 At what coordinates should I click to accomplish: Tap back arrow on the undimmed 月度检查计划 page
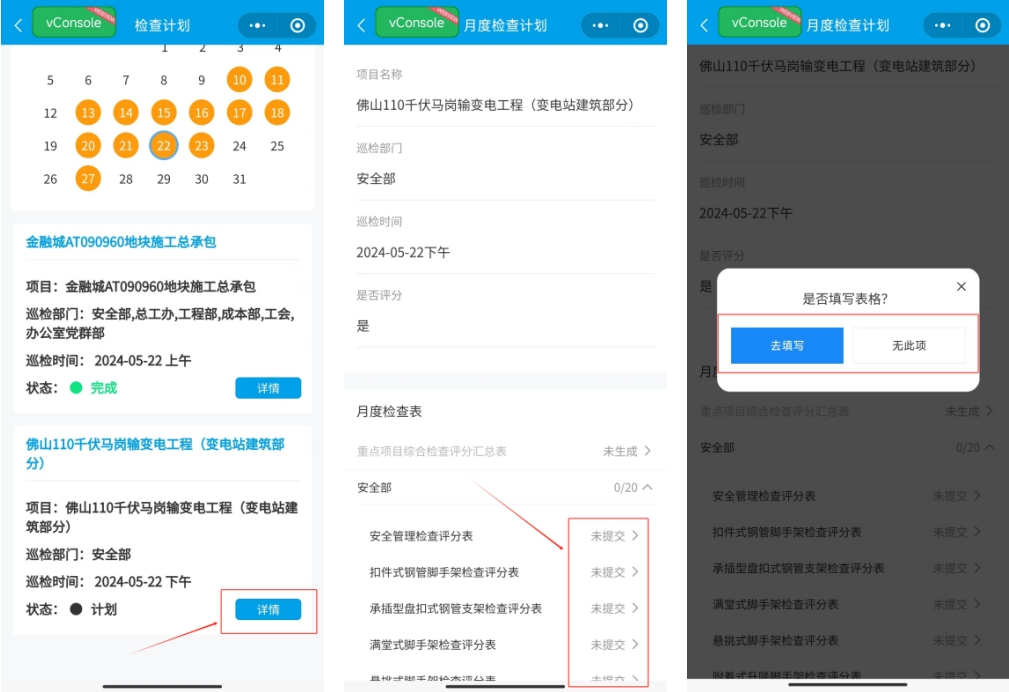[x=361, y=26]
